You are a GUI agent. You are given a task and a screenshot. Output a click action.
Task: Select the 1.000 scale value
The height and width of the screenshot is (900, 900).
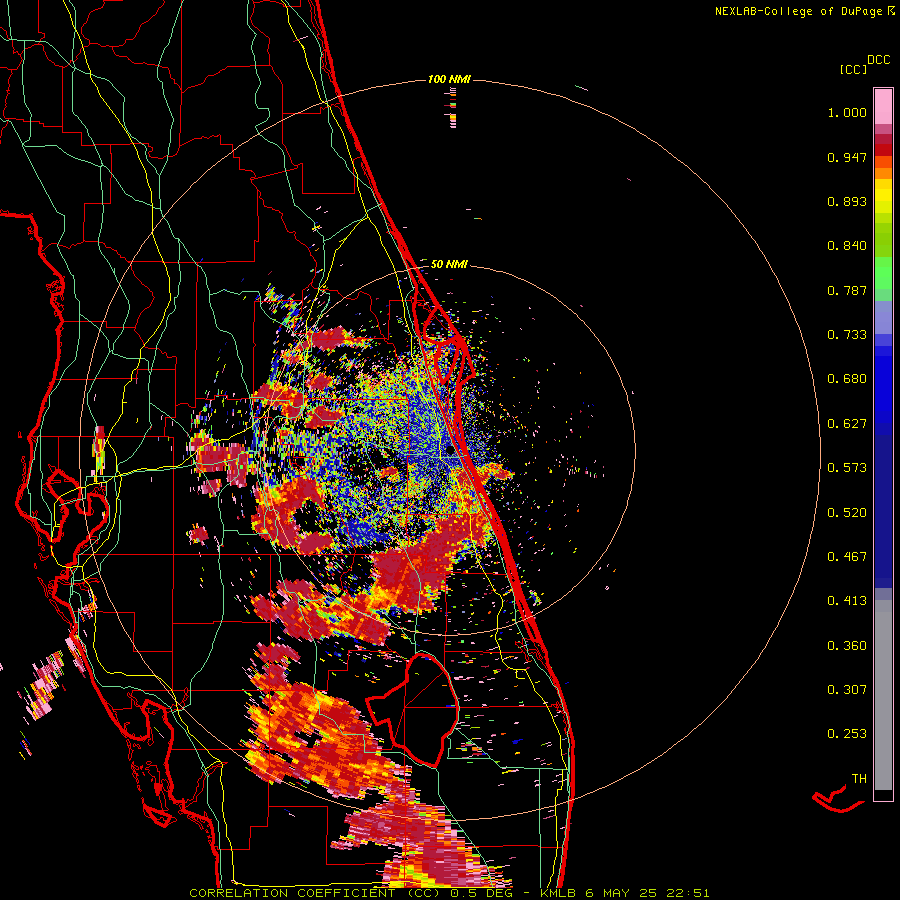[847, 112]
